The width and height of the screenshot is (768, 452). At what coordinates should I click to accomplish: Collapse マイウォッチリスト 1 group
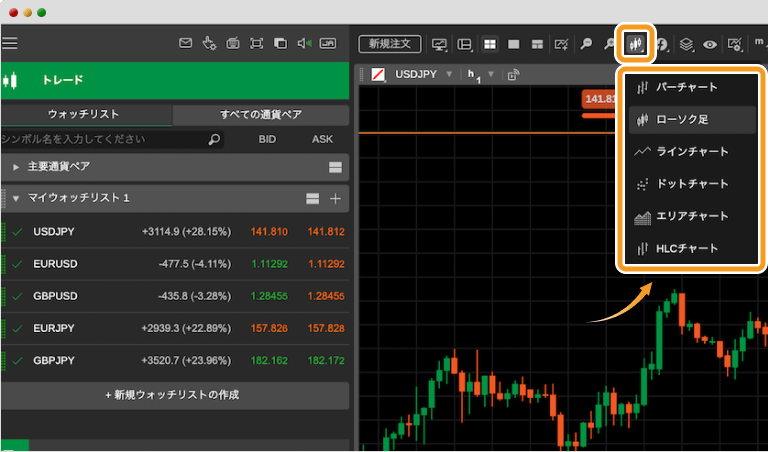pos(16,199)
